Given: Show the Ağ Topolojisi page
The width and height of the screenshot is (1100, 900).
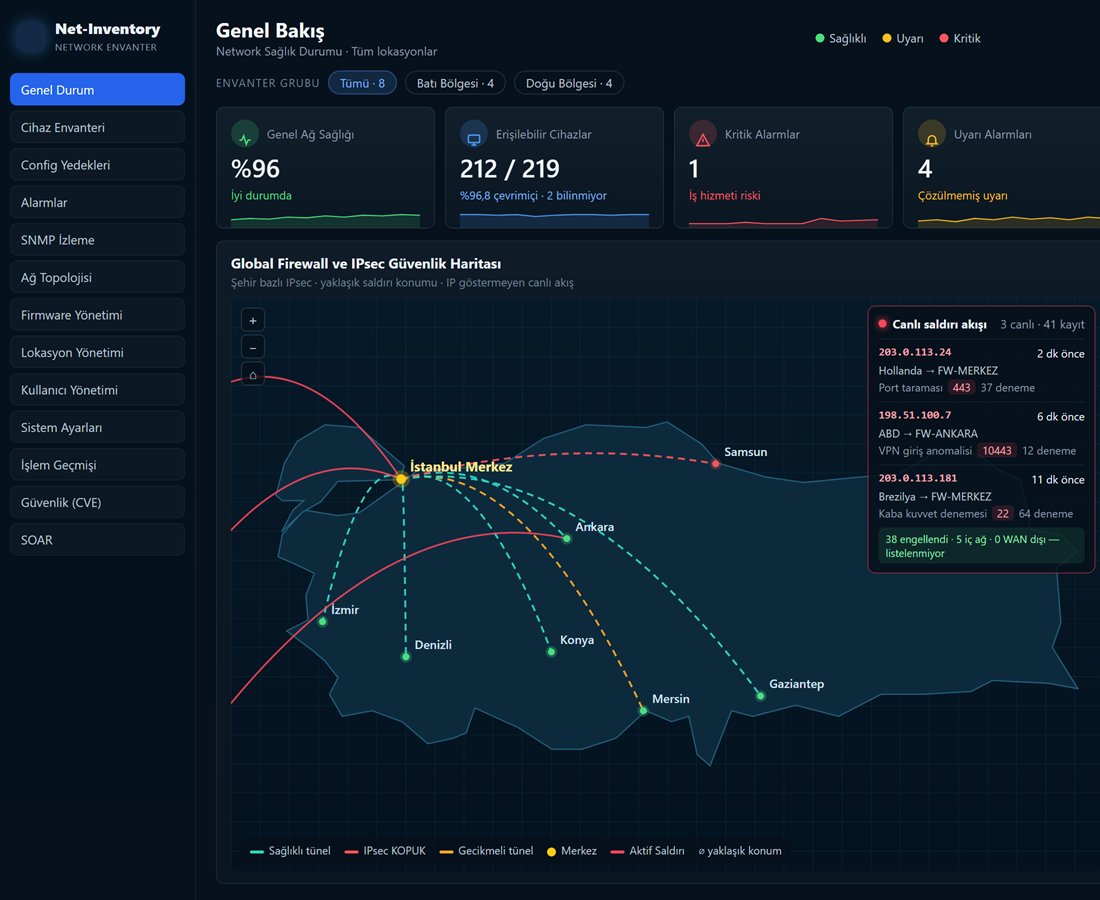Looking at the screenshot, I should coord(98,278).
